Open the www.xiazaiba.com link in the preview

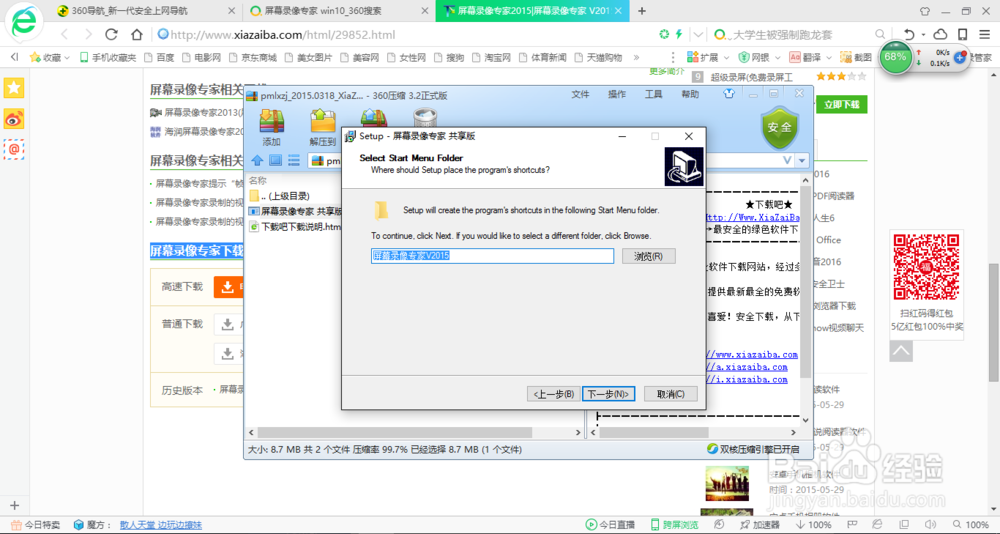tap(752, 354)
